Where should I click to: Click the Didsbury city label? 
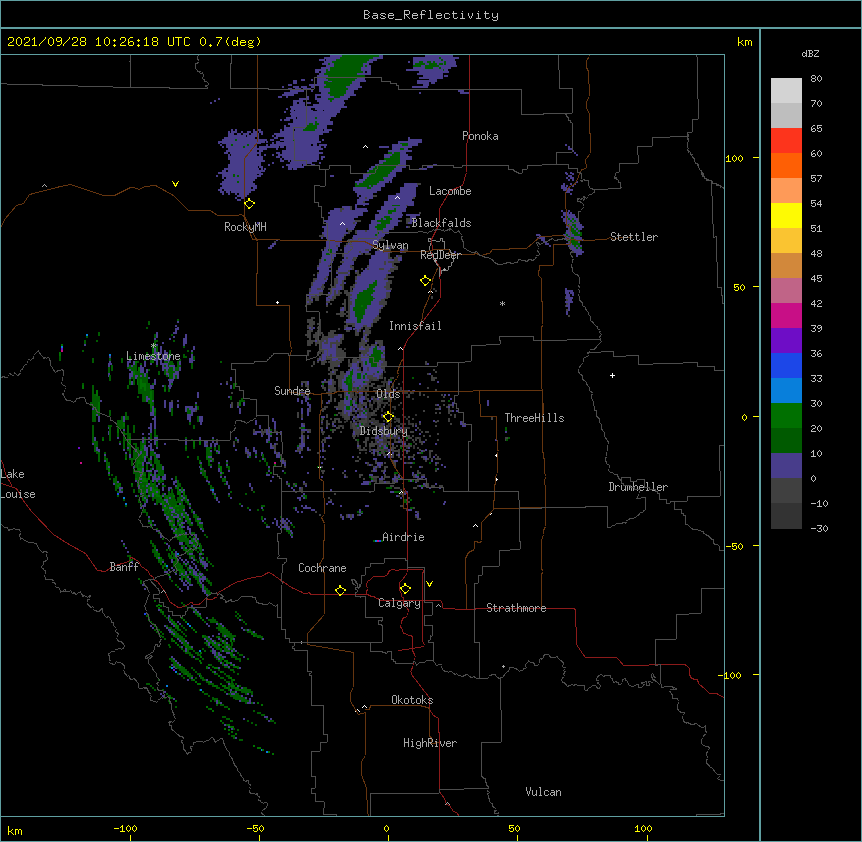coord(384,431)
